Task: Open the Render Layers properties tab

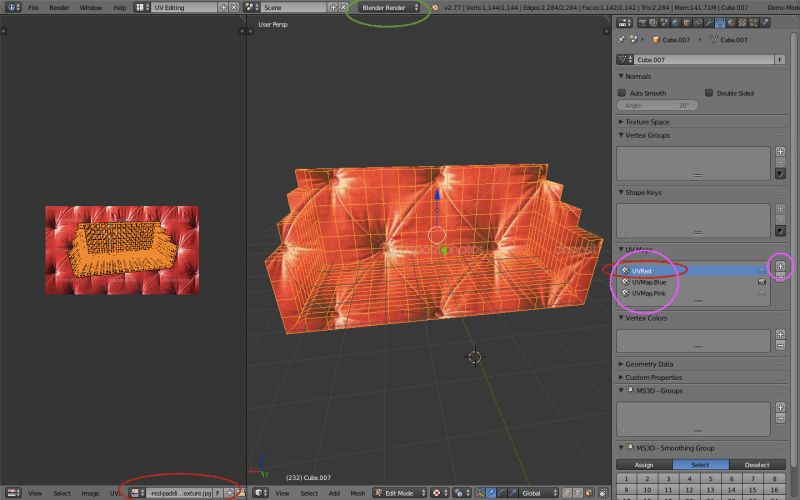Action: pyautogui.click(x=653, y=22)
